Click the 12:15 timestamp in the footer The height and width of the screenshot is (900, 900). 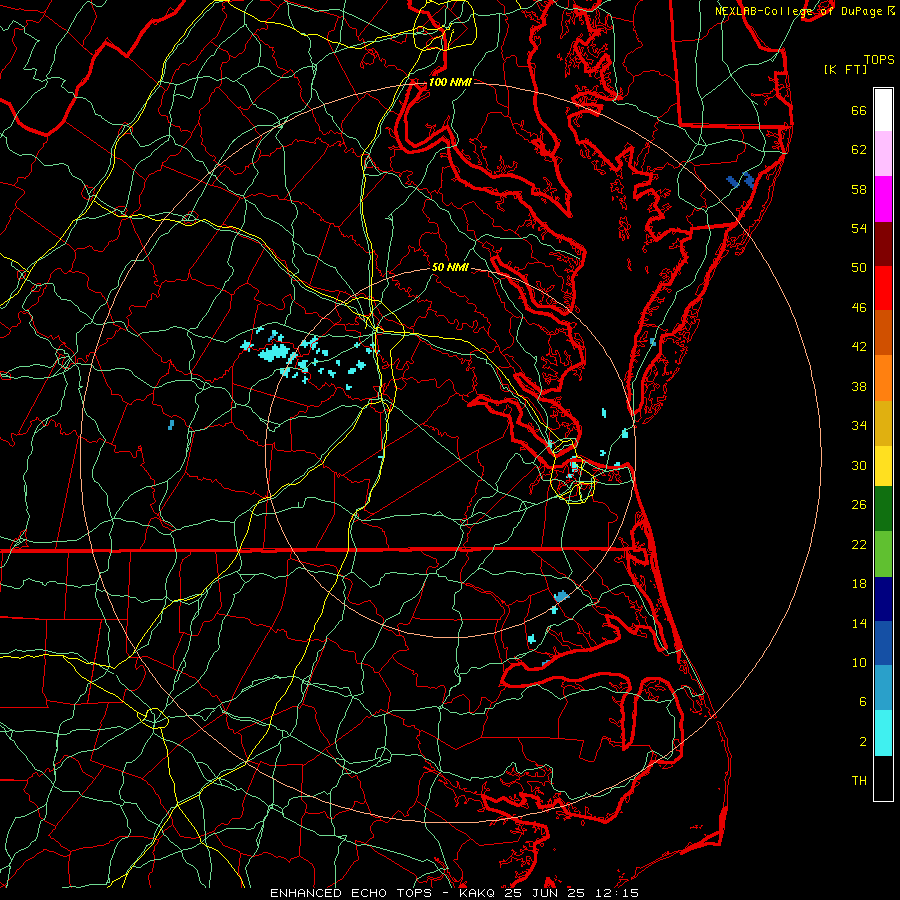[x=617, y=893]
